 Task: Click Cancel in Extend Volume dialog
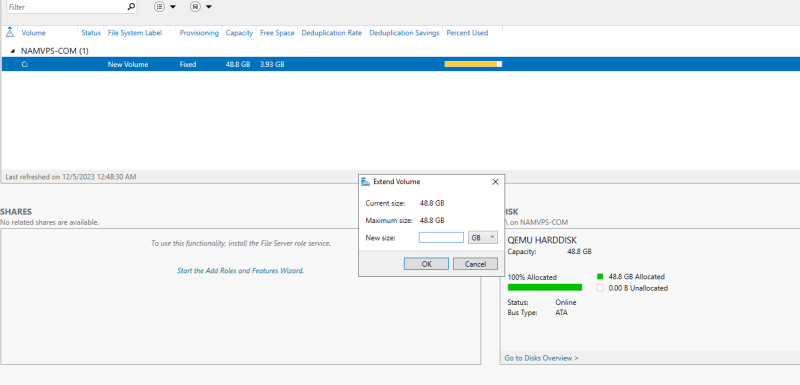coord(476,264)
